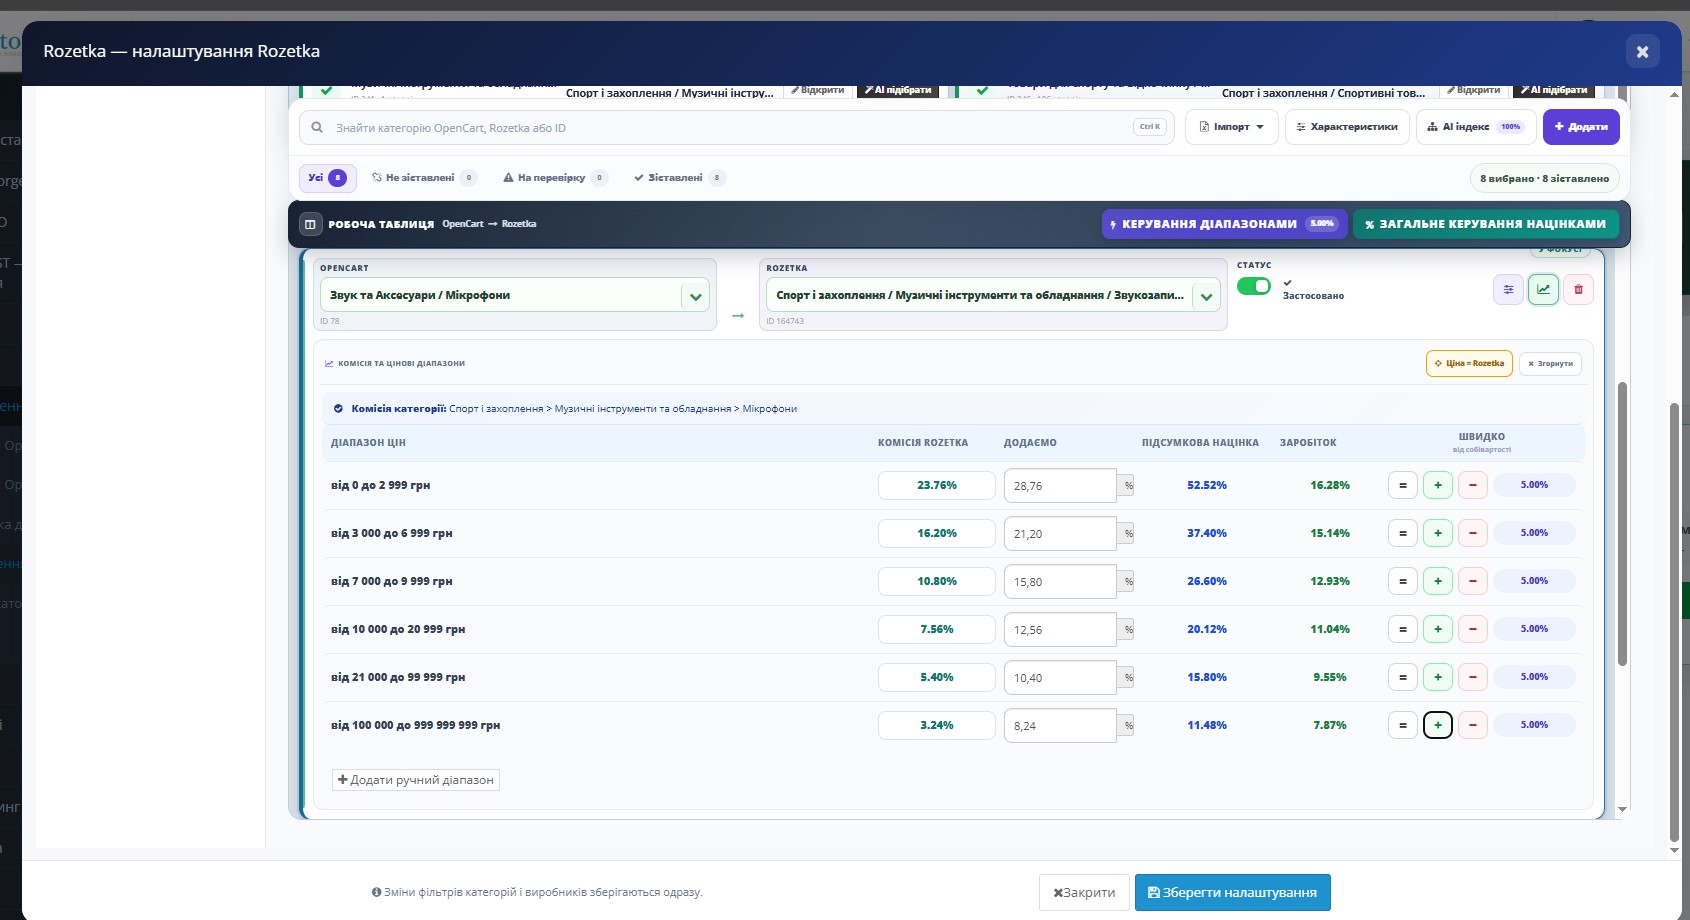Select the Не зіставлені filter tab
This screenshot has width=1690, height=920.
coord(424,178)
